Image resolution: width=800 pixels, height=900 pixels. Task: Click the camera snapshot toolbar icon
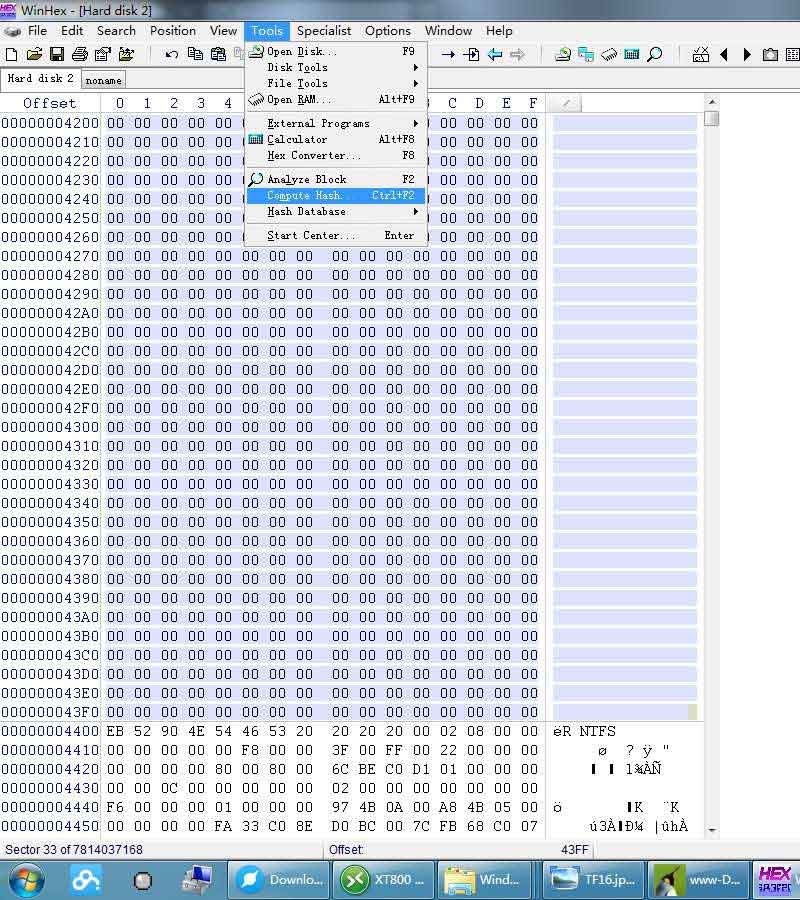(x=770, y=55)
